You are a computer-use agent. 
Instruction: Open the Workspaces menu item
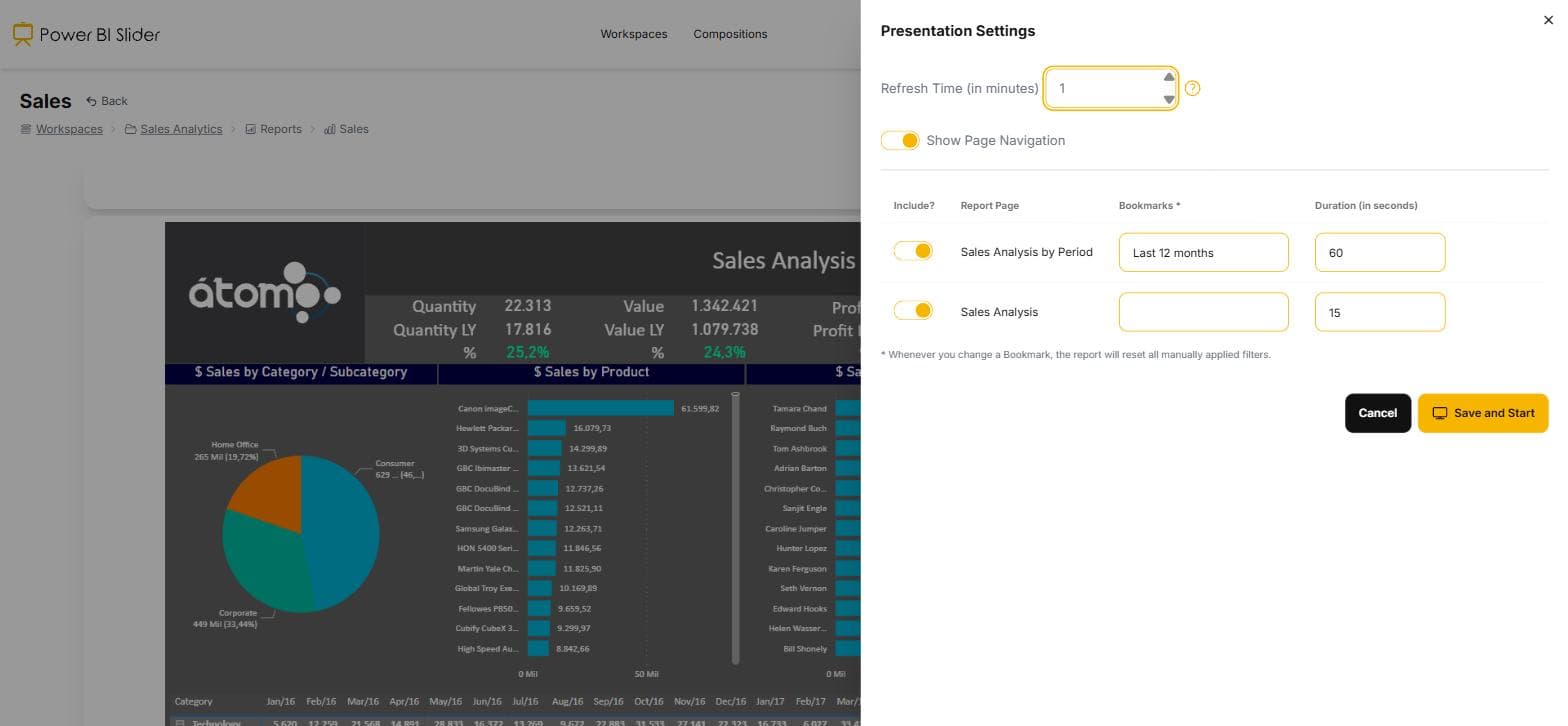click(x=633, y=34)
